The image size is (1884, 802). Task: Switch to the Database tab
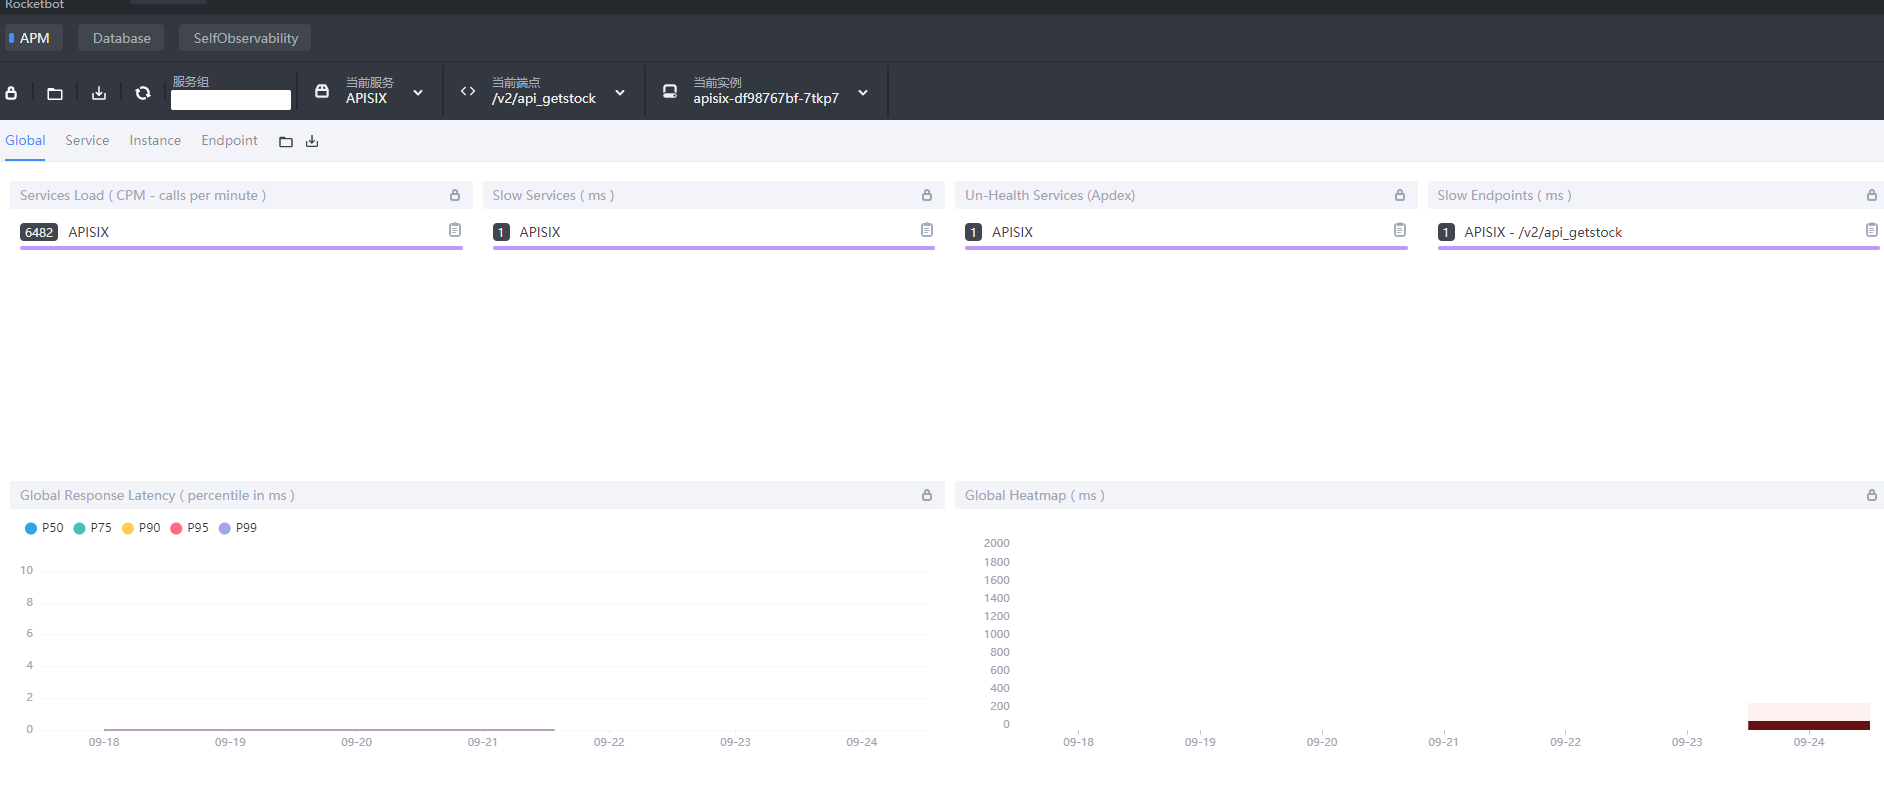point(122,38)
